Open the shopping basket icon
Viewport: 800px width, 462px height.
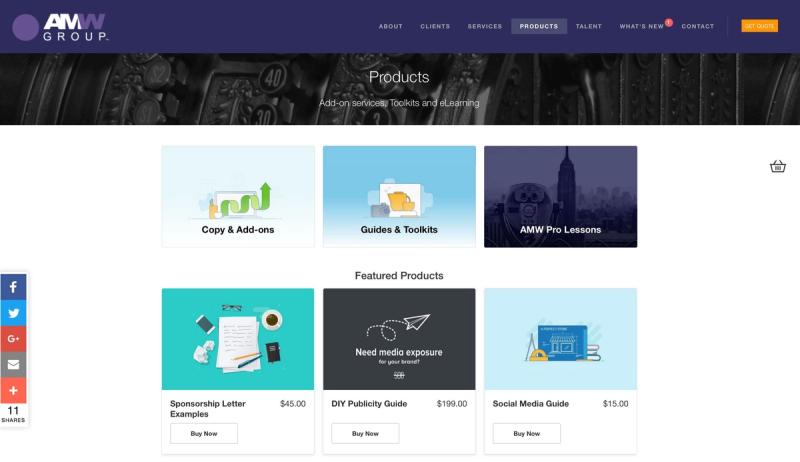(778, 166)
